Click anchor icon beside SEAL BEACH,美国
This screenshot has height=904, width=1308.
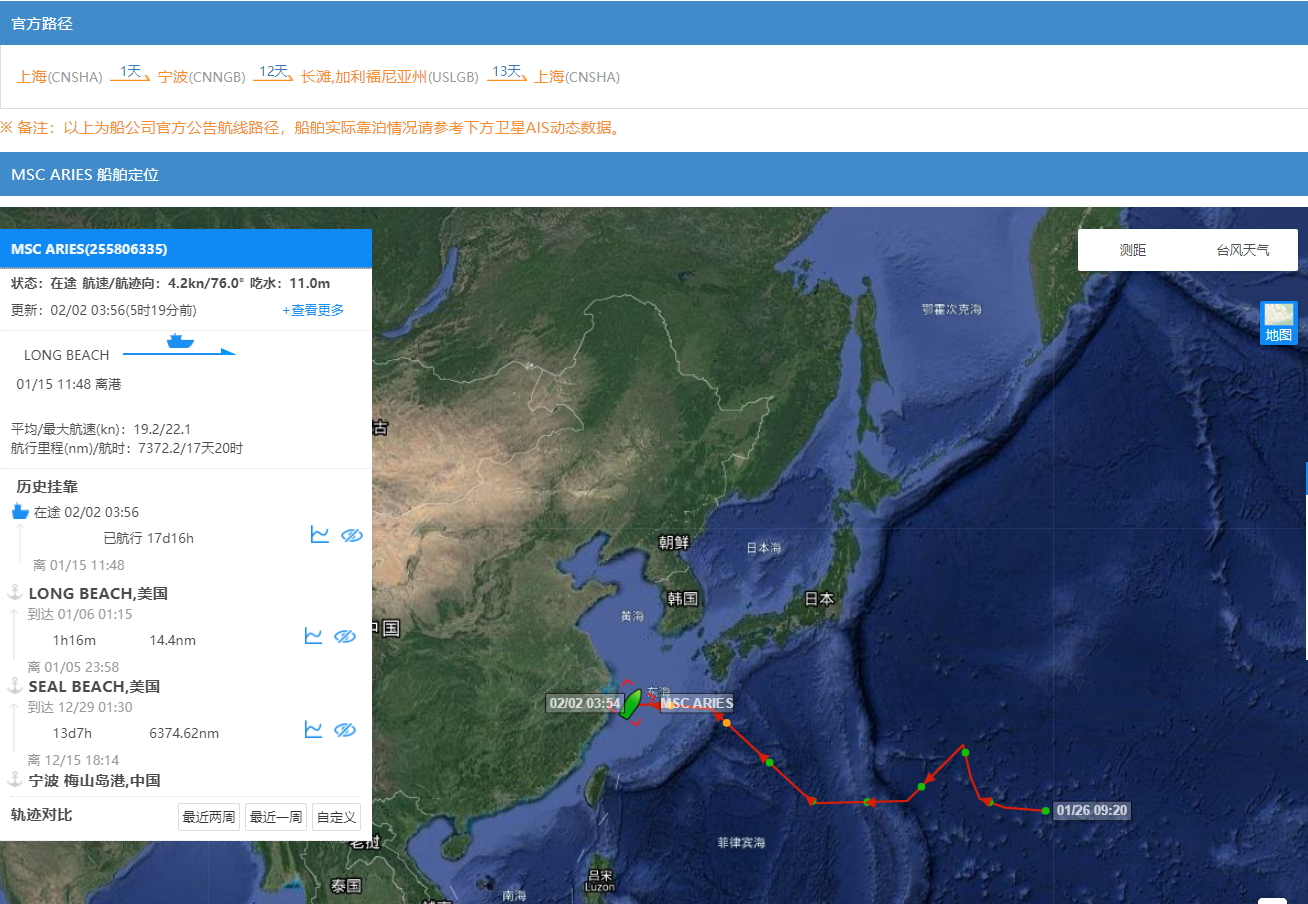15,685
